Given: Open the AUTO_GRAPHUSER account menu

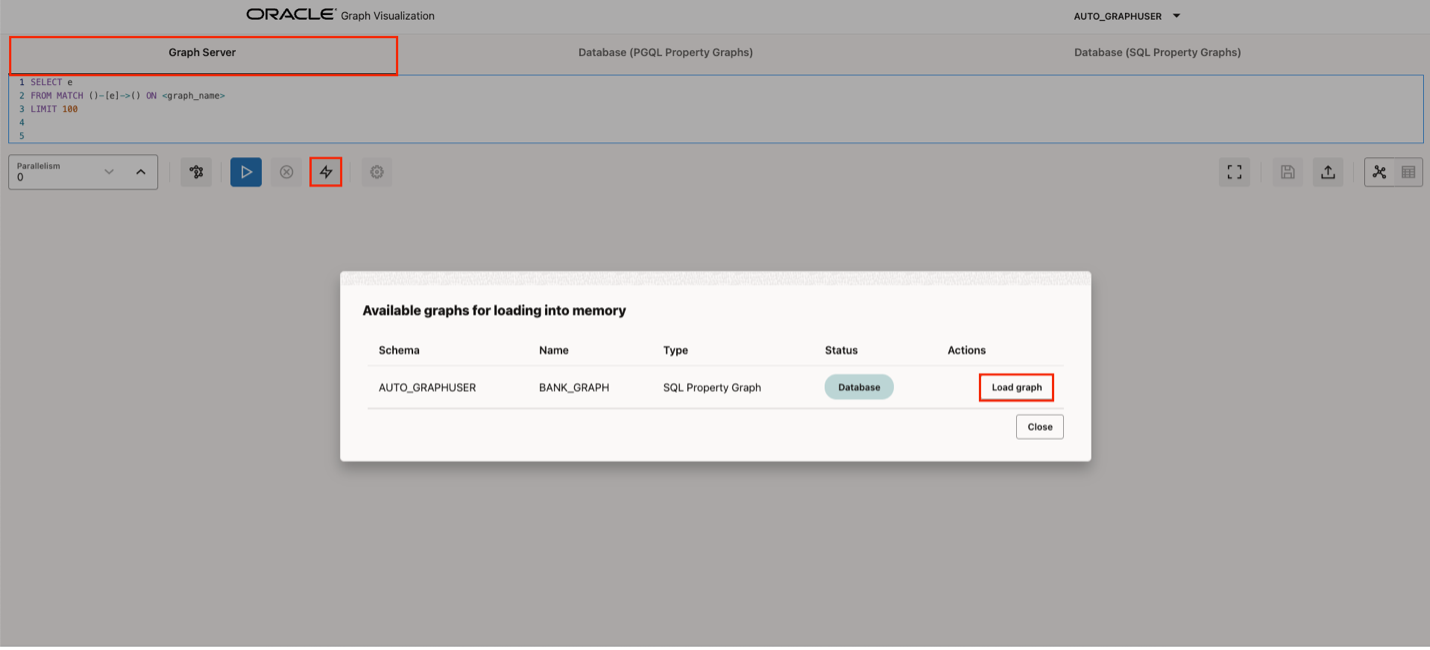Looking at the screenshot, I should point(1127,15).
